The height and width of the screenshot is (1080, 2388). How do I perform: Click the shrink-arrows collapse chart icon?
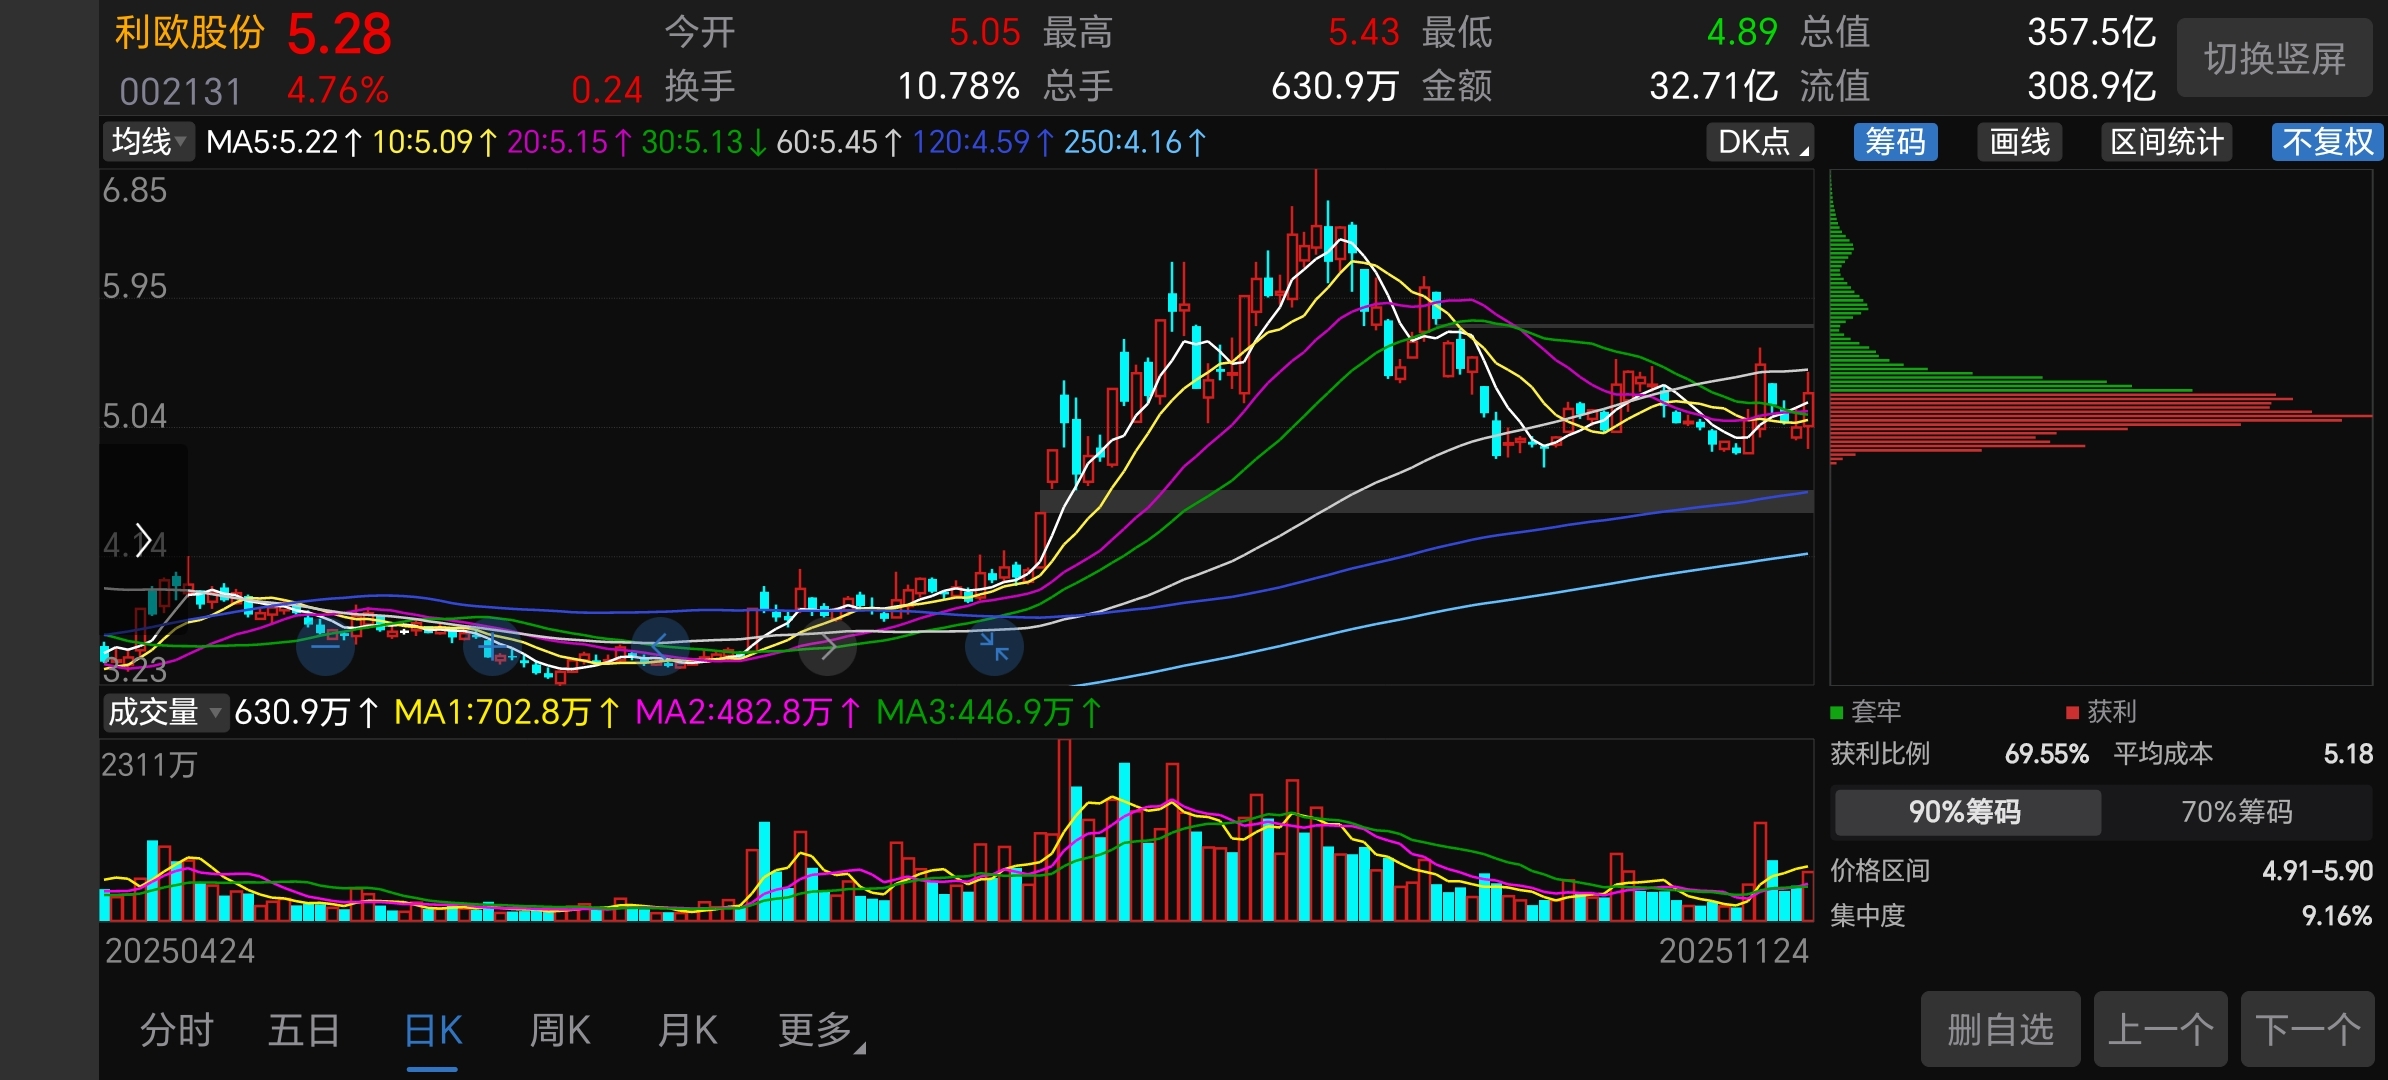(994, 647)
